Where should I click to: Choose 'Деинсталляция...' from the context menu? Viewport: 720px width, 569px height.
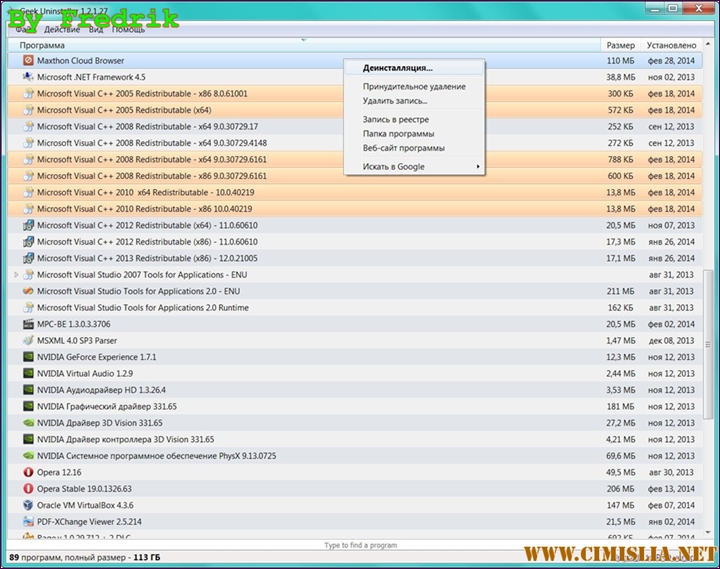tap(397, 68)
